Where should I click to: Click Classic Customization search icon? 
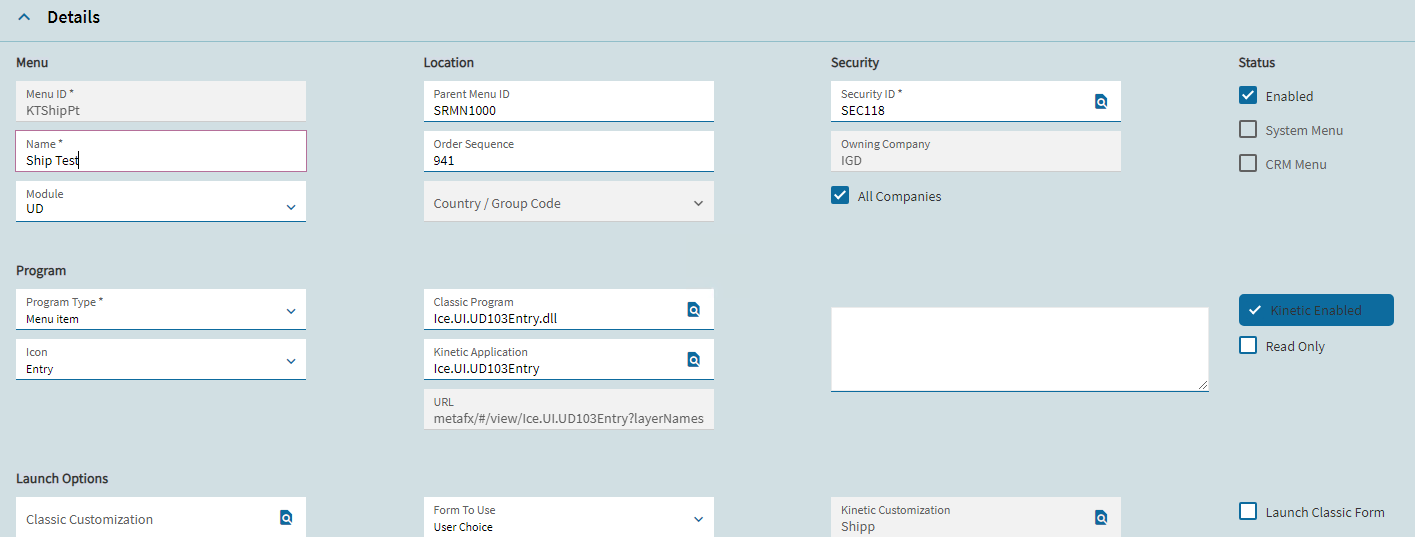tap(286, 518)
